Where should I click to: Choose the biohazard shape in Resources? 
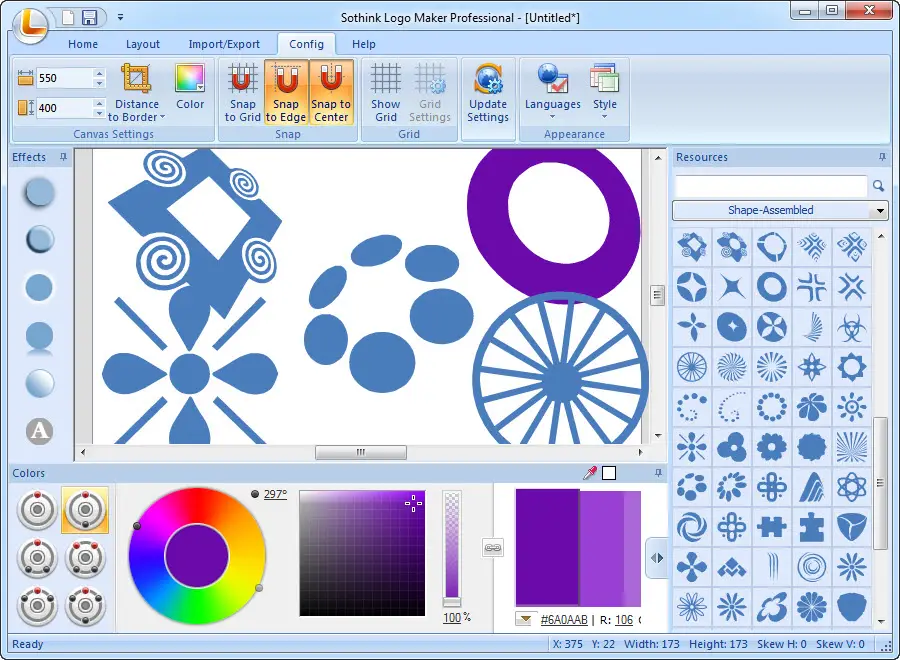[x=851, y=327]
